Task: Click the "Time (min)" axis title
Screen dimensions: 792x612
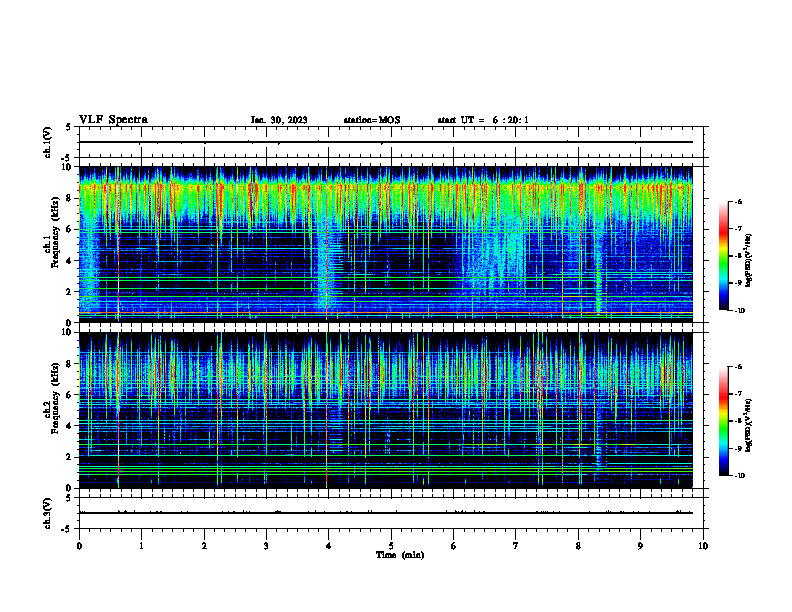Action: 400,555
